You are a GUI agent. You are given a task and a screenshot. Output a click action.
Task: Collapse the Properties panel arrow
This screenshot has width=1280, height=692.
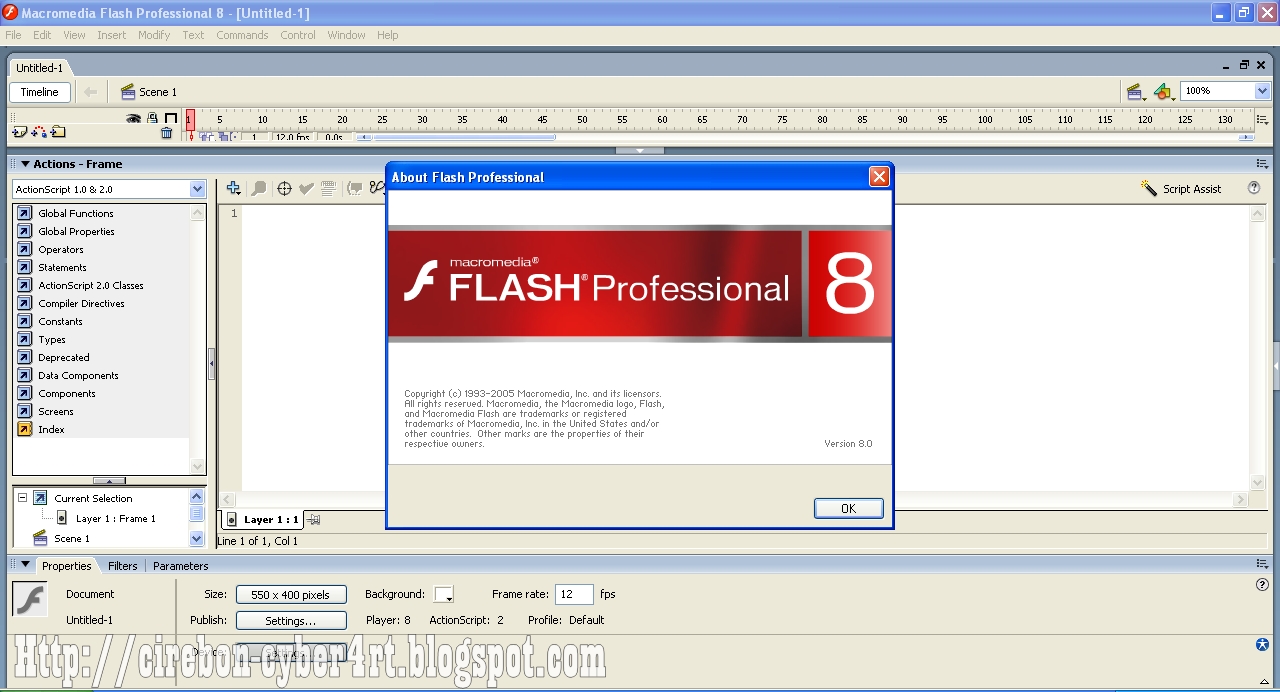click(25, 565)
